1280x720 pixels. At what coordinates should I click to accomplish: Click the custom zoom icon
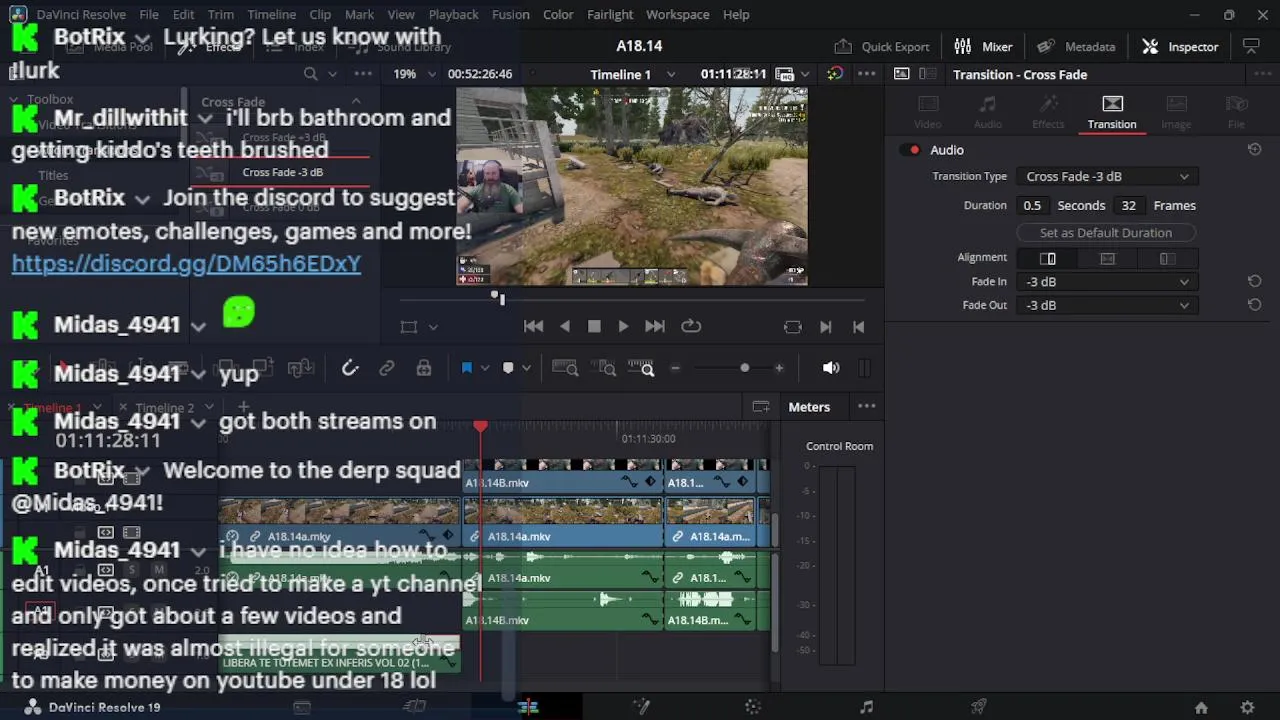[x=641, y=368]
